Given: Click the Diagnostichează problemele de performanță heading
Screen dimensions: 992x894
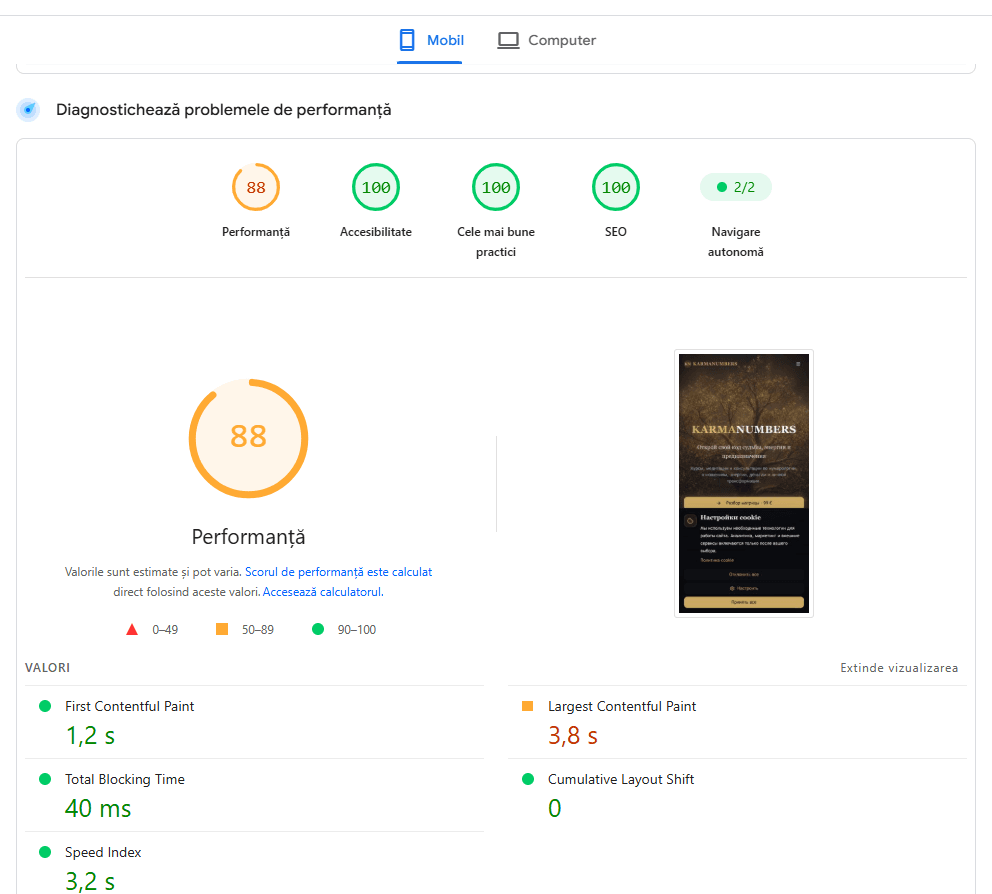Looking at the screenshot, I should pos(223,109).
